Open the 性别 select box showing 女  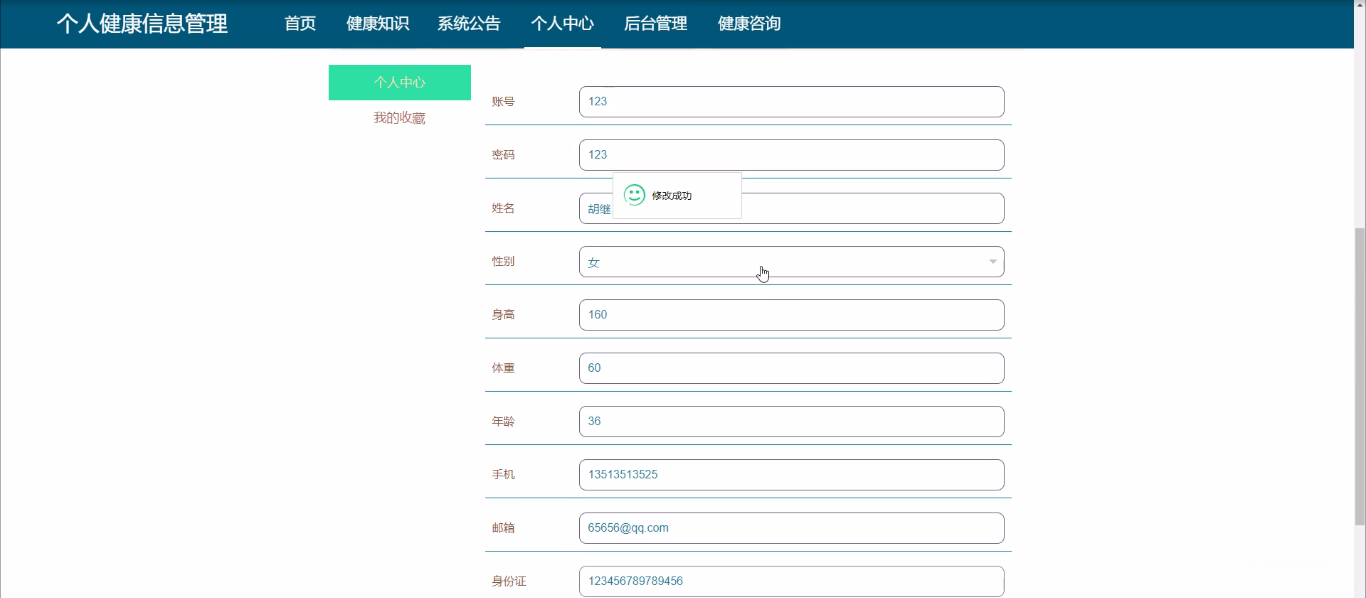tap(780, 262)
